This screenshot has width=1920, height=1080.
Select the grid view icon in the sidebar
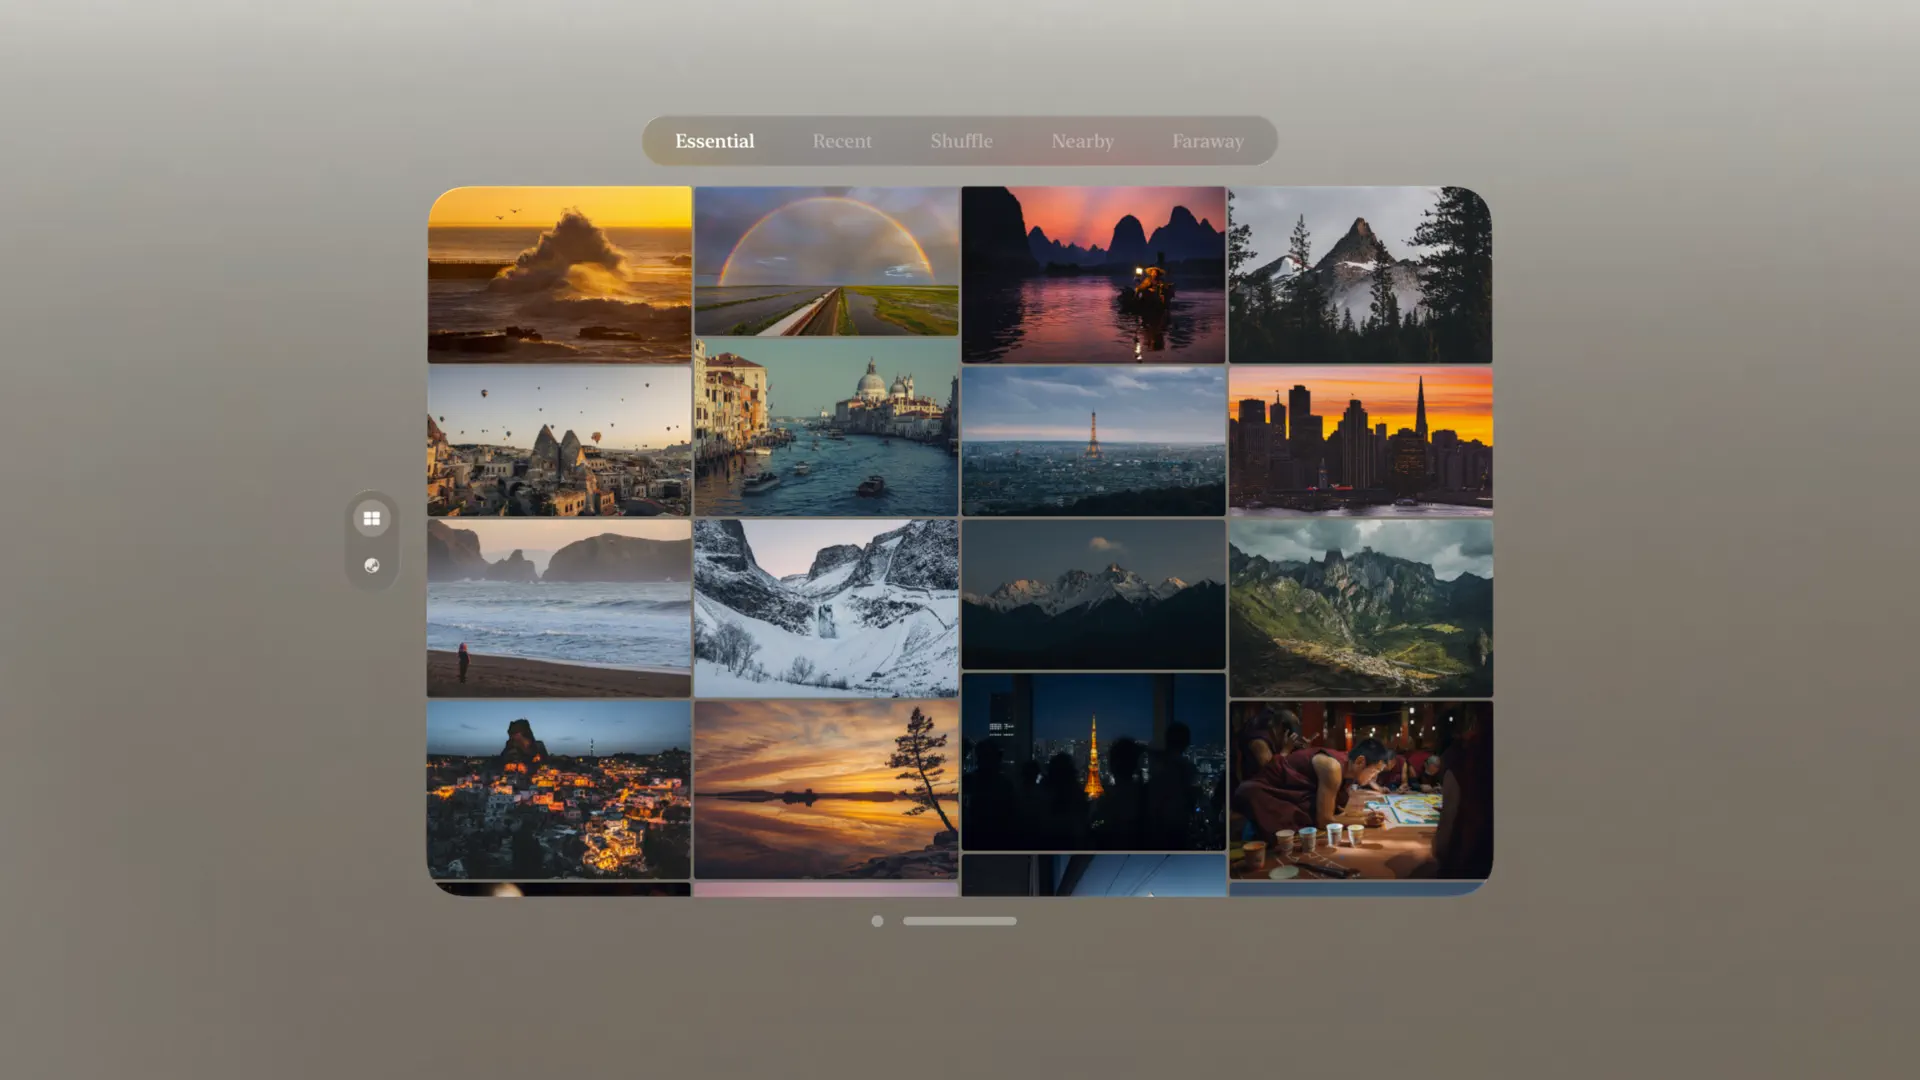pos(372,518)
